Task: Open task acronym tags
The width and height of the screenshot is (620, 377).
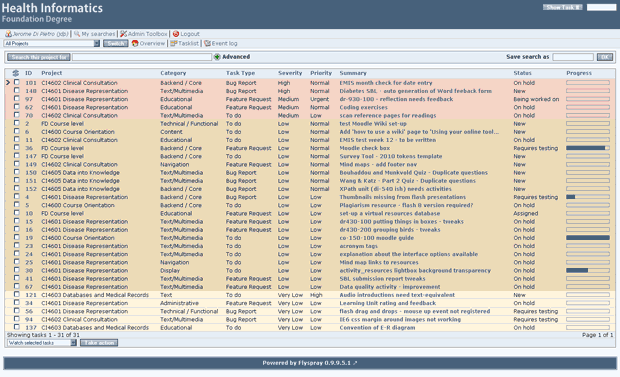Action: 358,246
